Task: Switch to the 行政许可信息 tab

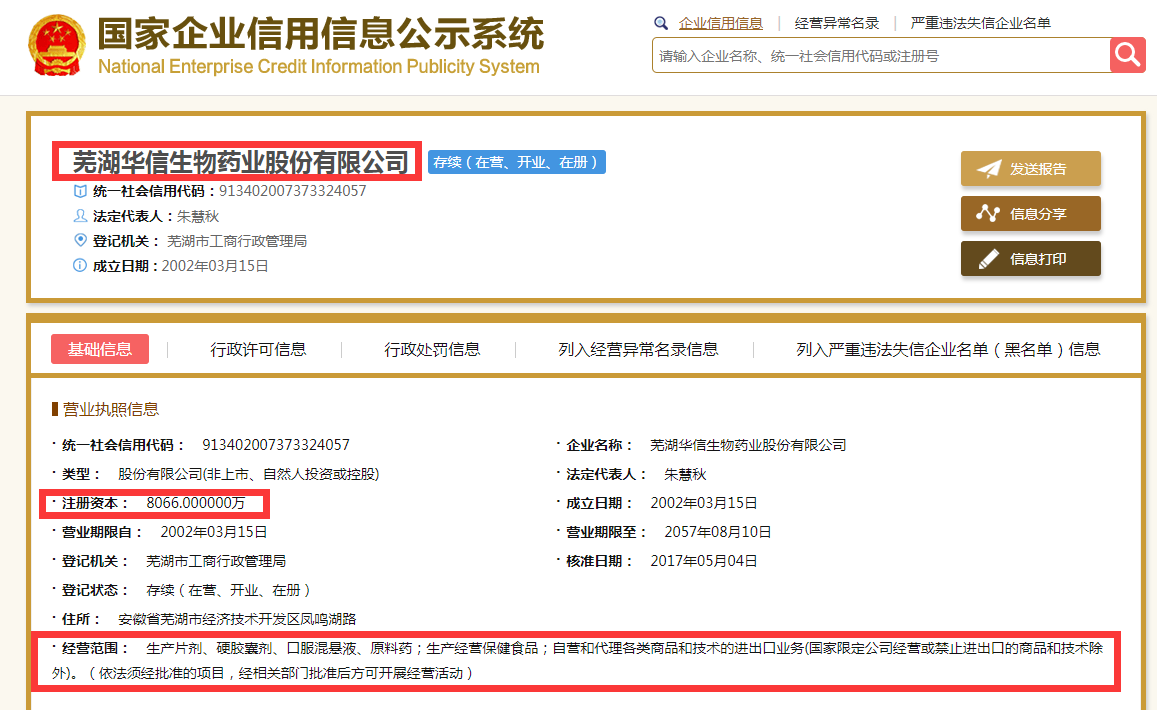Action: coord(258,349)
